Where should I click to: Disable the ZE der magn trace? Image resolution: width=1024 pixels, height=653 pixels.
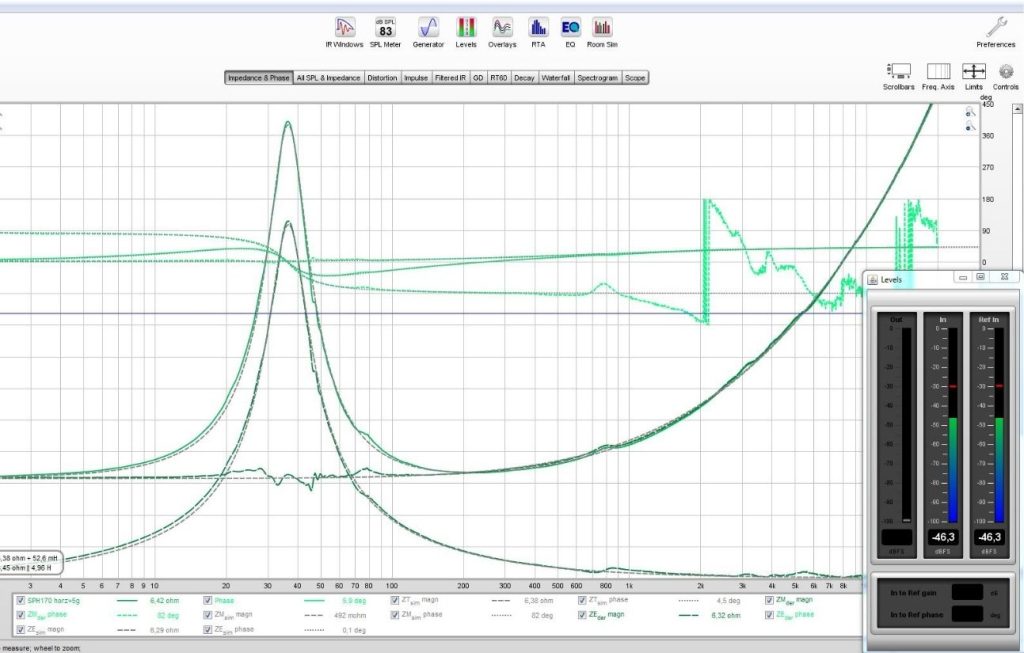pyautogui.click(x=583, y=616)
